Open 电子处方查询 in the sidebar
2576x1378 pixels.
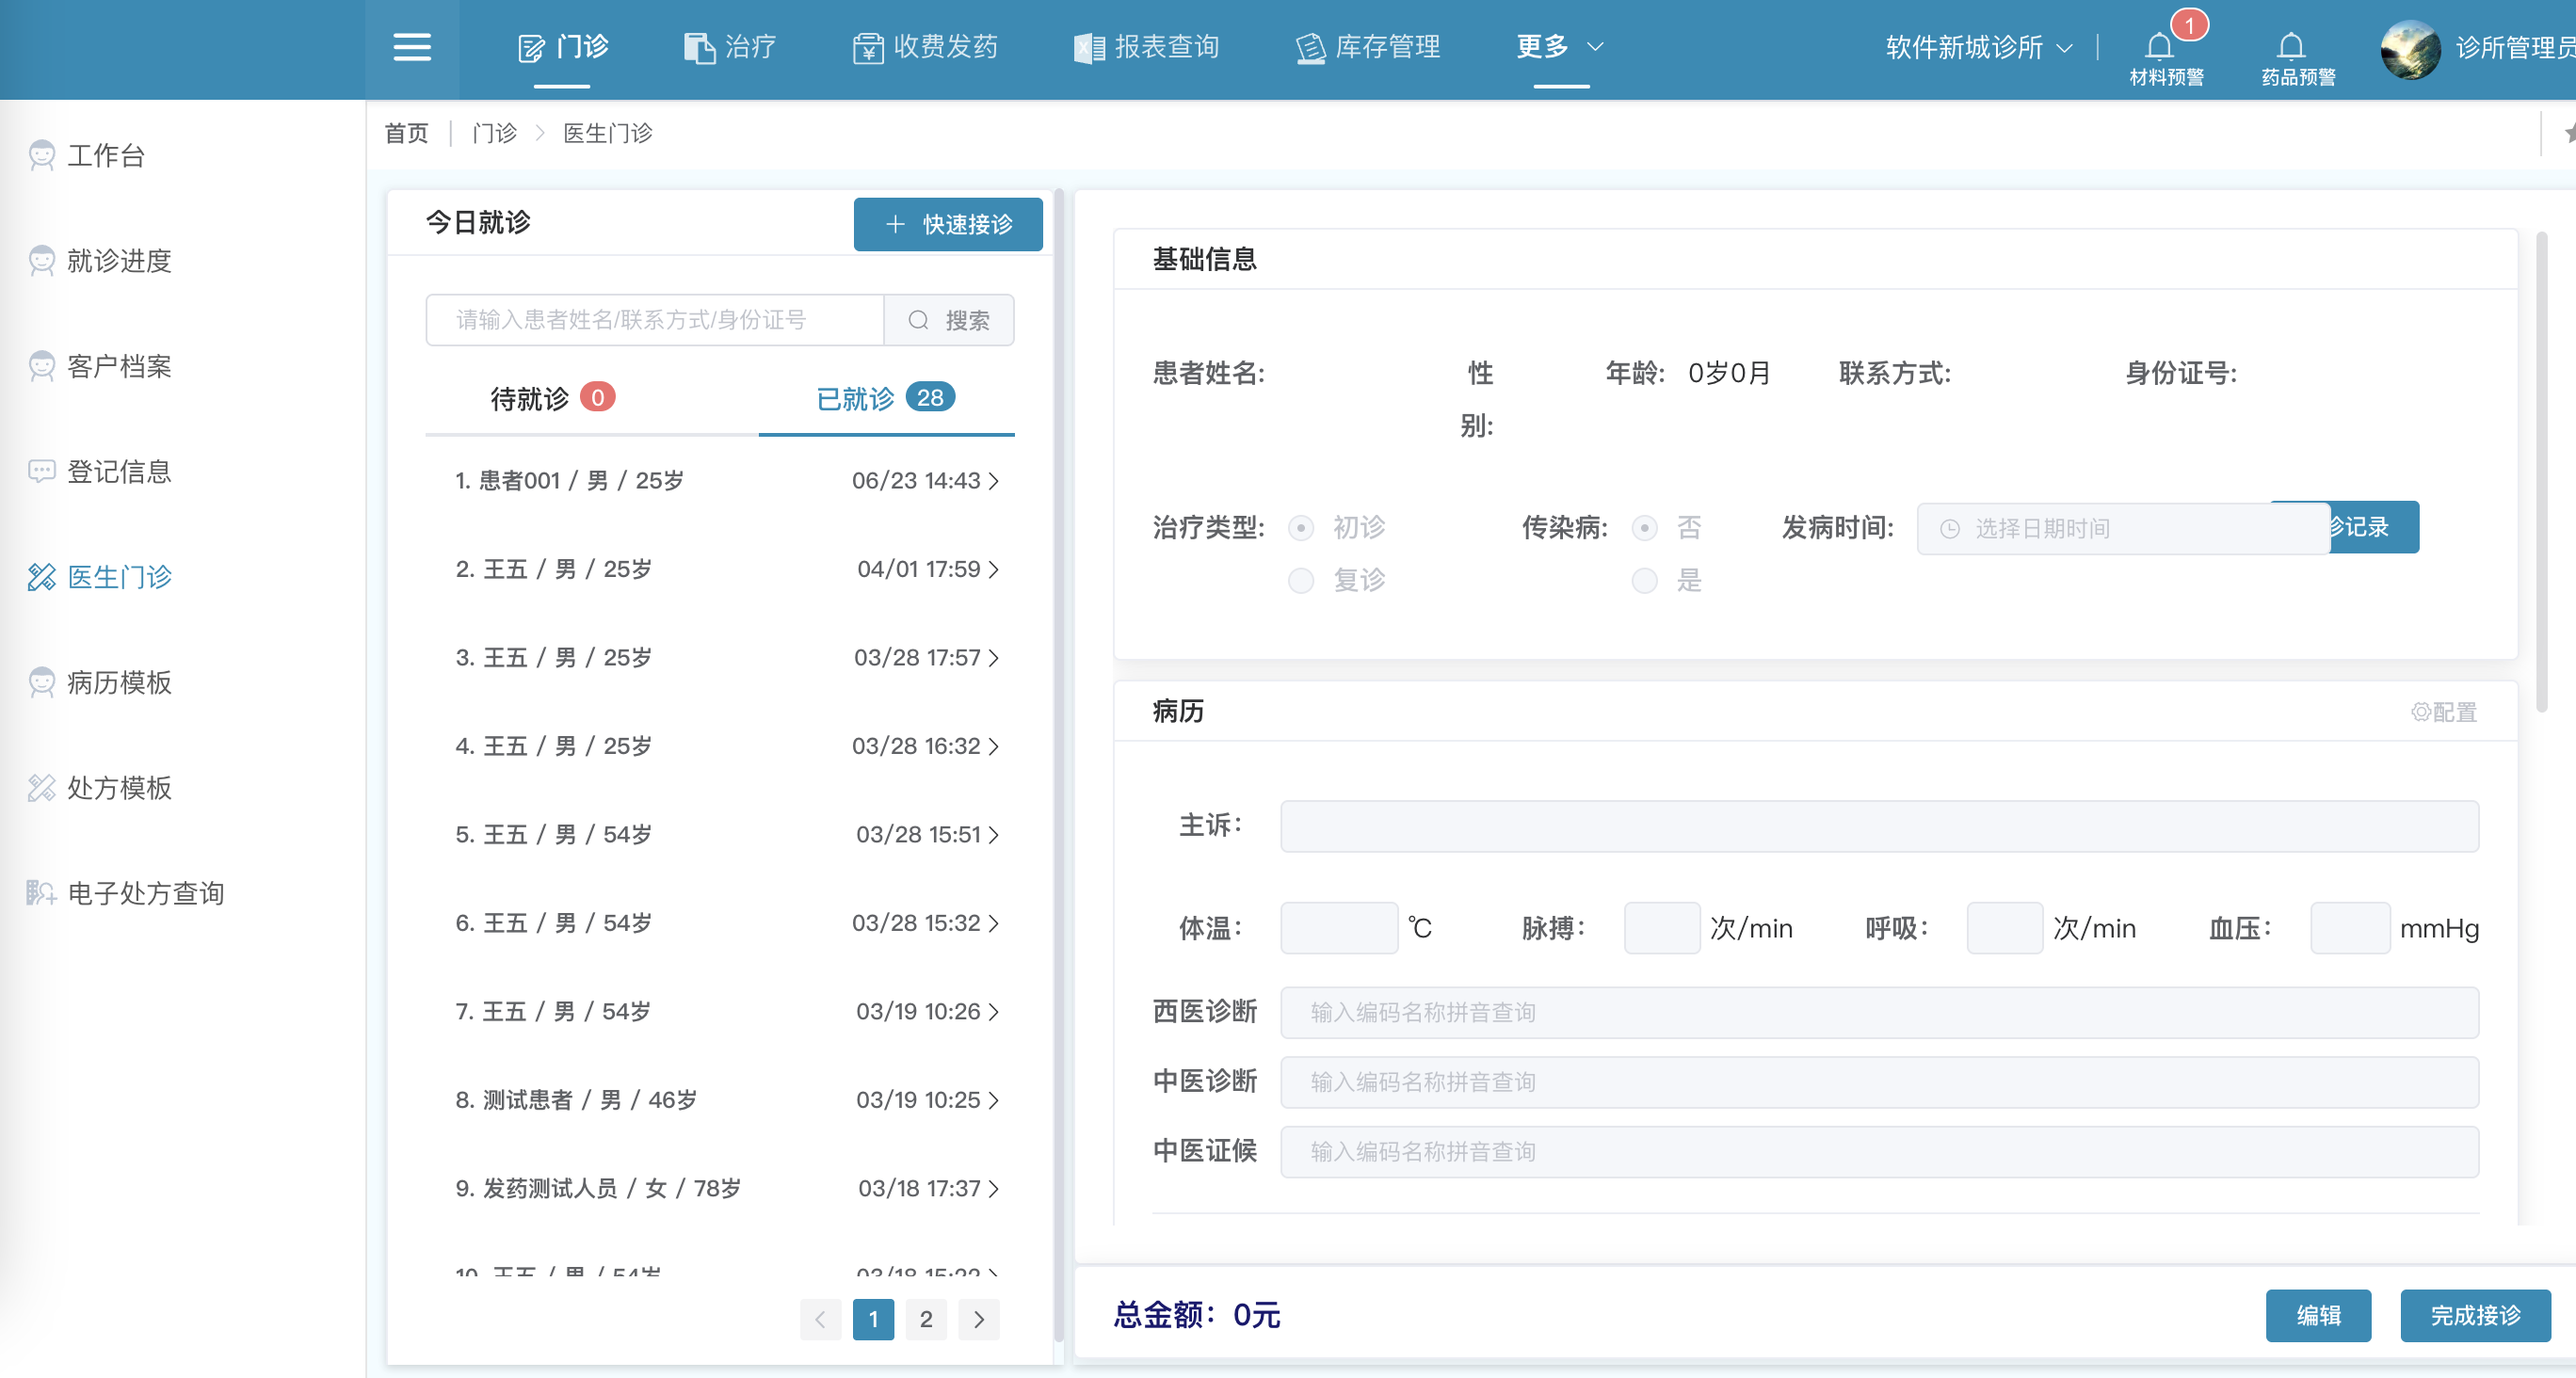[x=145, y=893]
